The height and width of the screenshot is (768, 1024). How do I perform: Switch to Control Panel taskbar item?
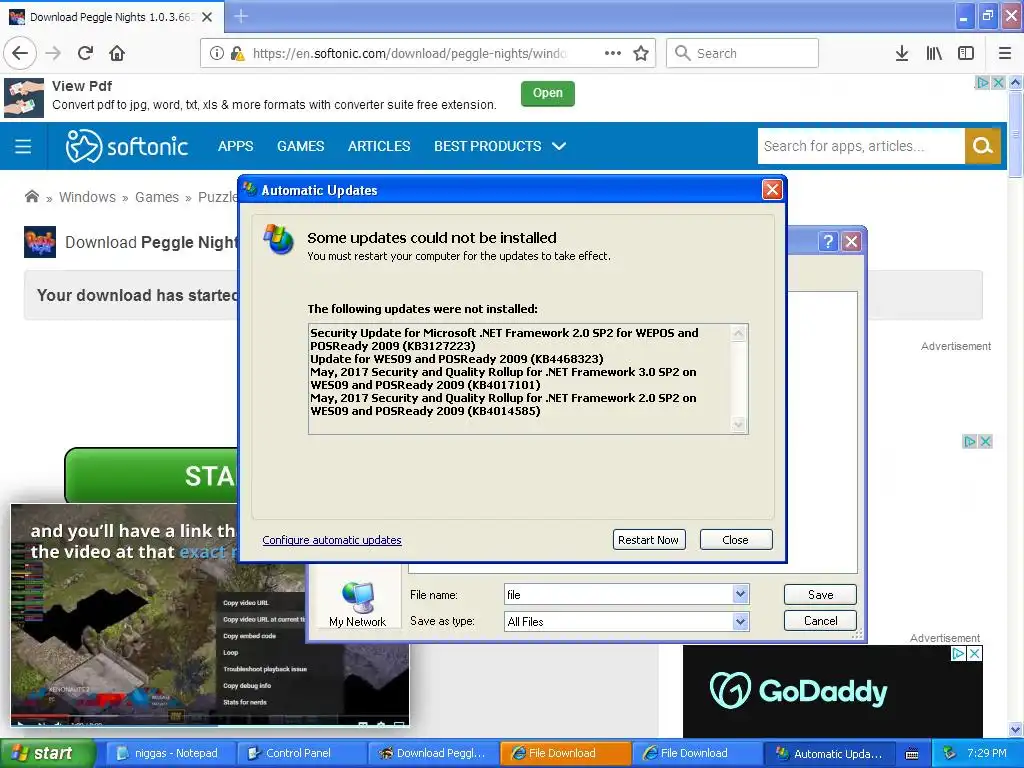click(x=301, y=754)
